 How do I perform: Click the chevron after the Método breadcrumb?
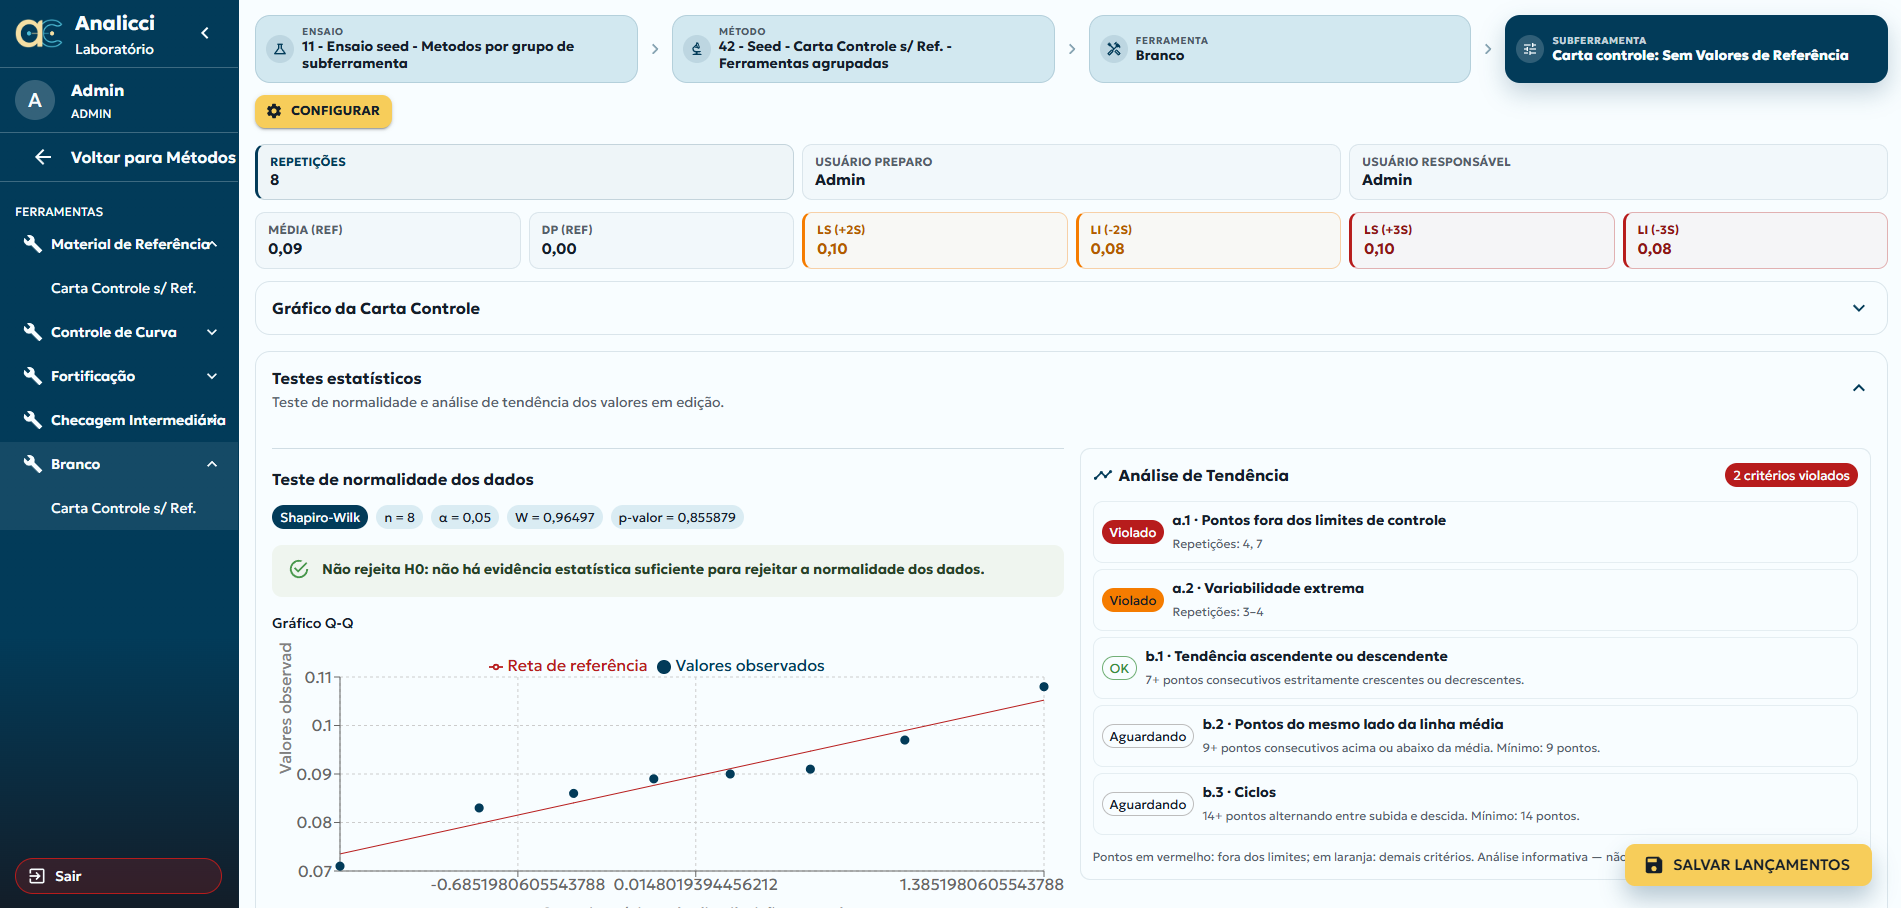pos(1072,48)
